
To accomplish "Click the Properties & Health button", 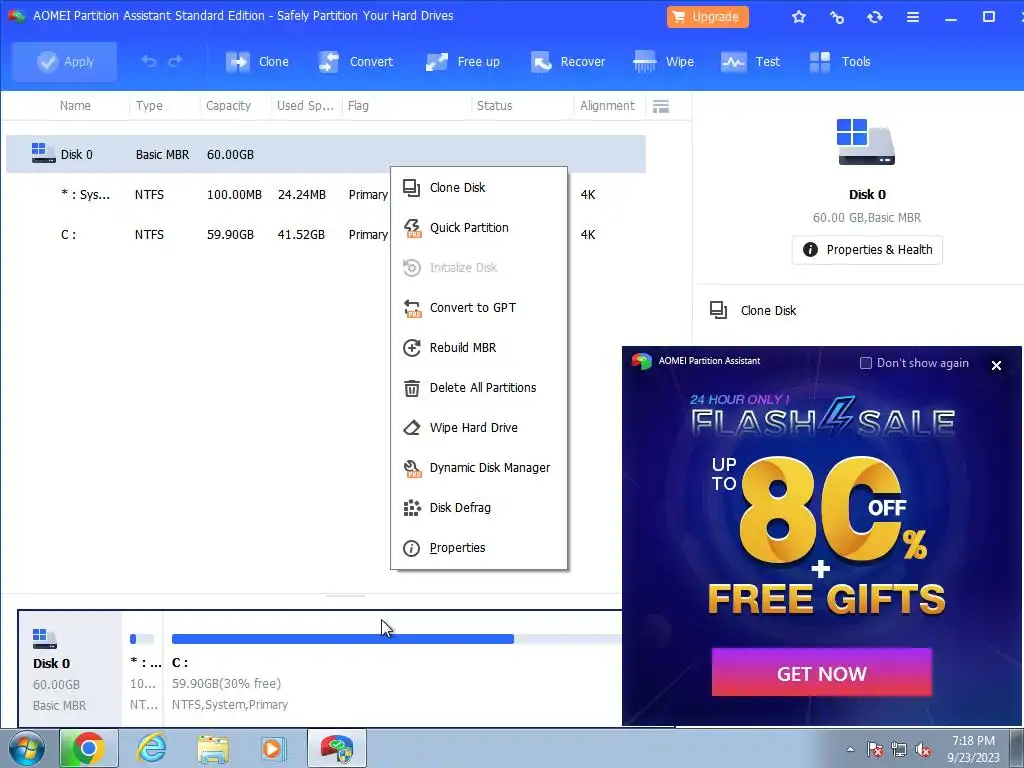I will [867, 249].
